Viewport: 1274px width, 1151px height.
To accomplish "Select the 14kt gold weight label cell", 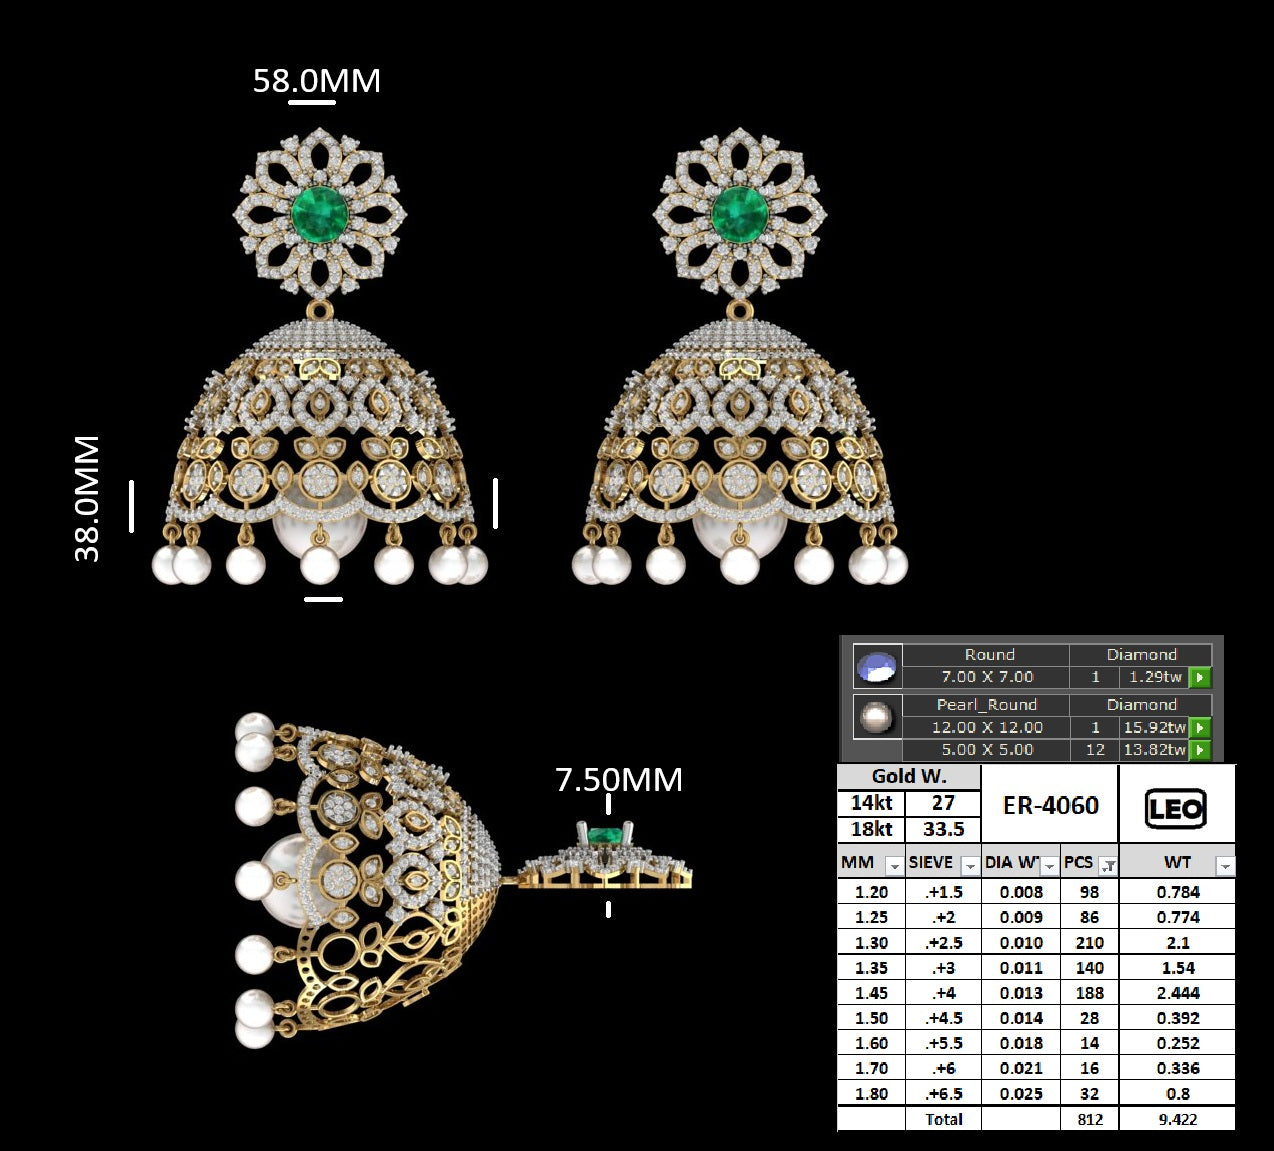I will [871, 803].
